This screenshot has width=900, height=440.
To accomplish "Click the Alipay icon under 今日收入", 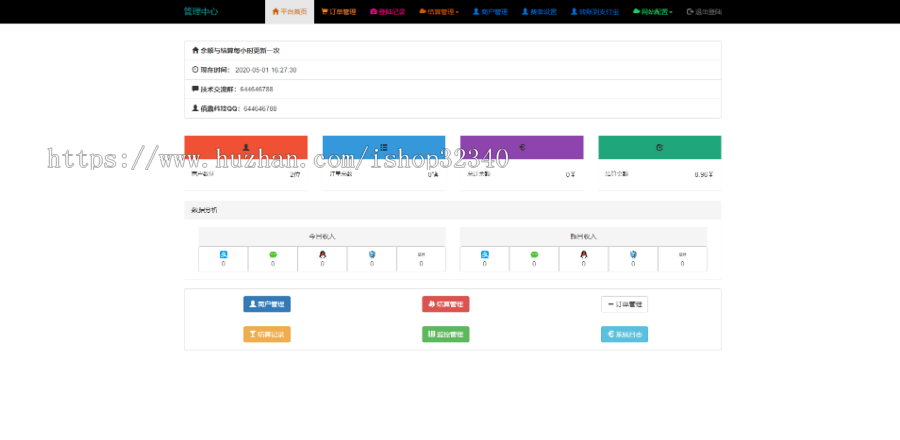I will (223, 254).
